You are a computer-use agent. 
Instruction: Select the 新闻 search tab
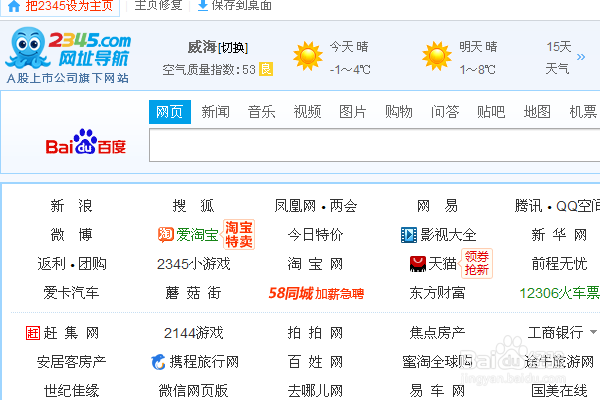(x=215, y=112)
